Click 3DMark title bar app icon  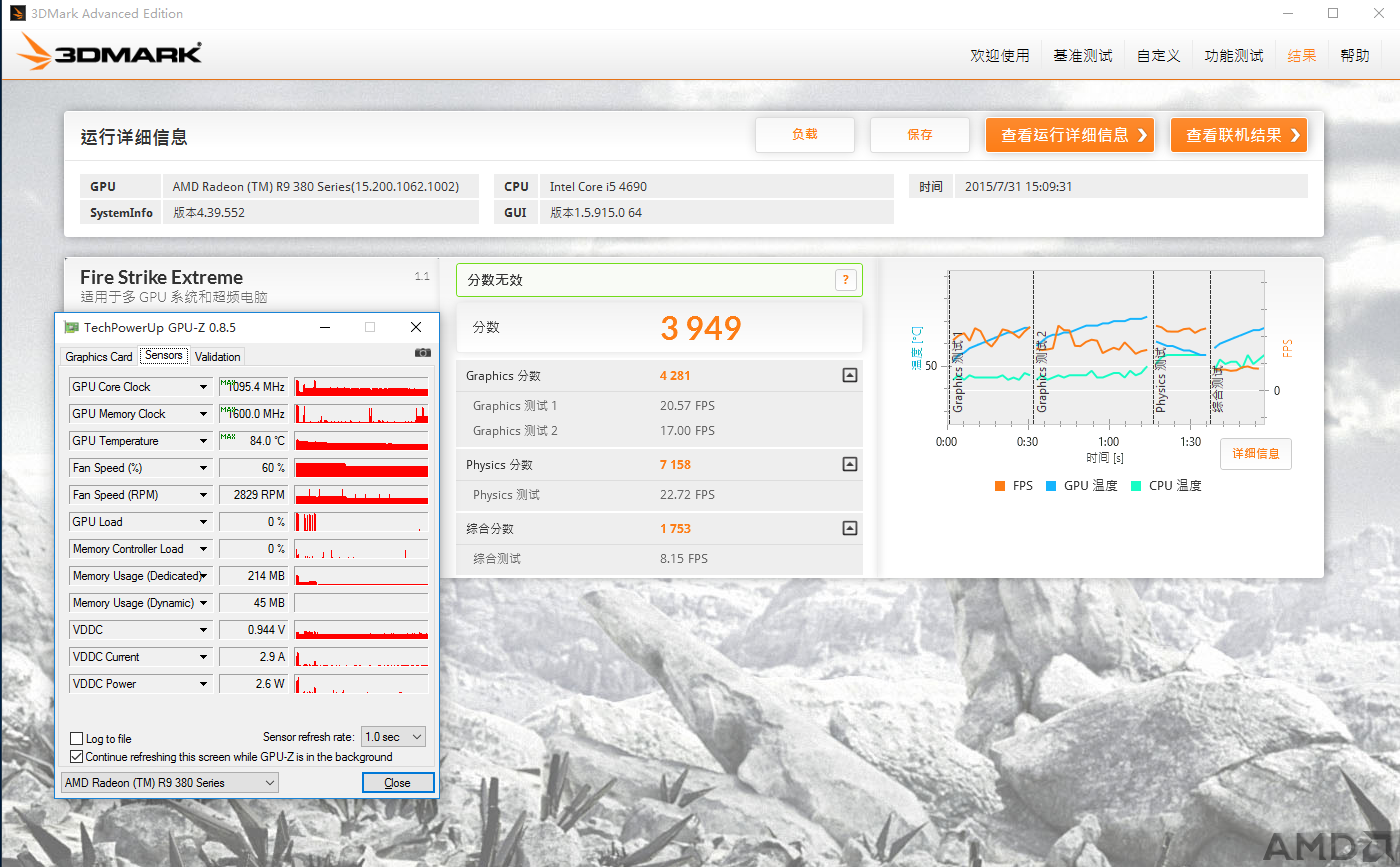[x=18, y=13]
